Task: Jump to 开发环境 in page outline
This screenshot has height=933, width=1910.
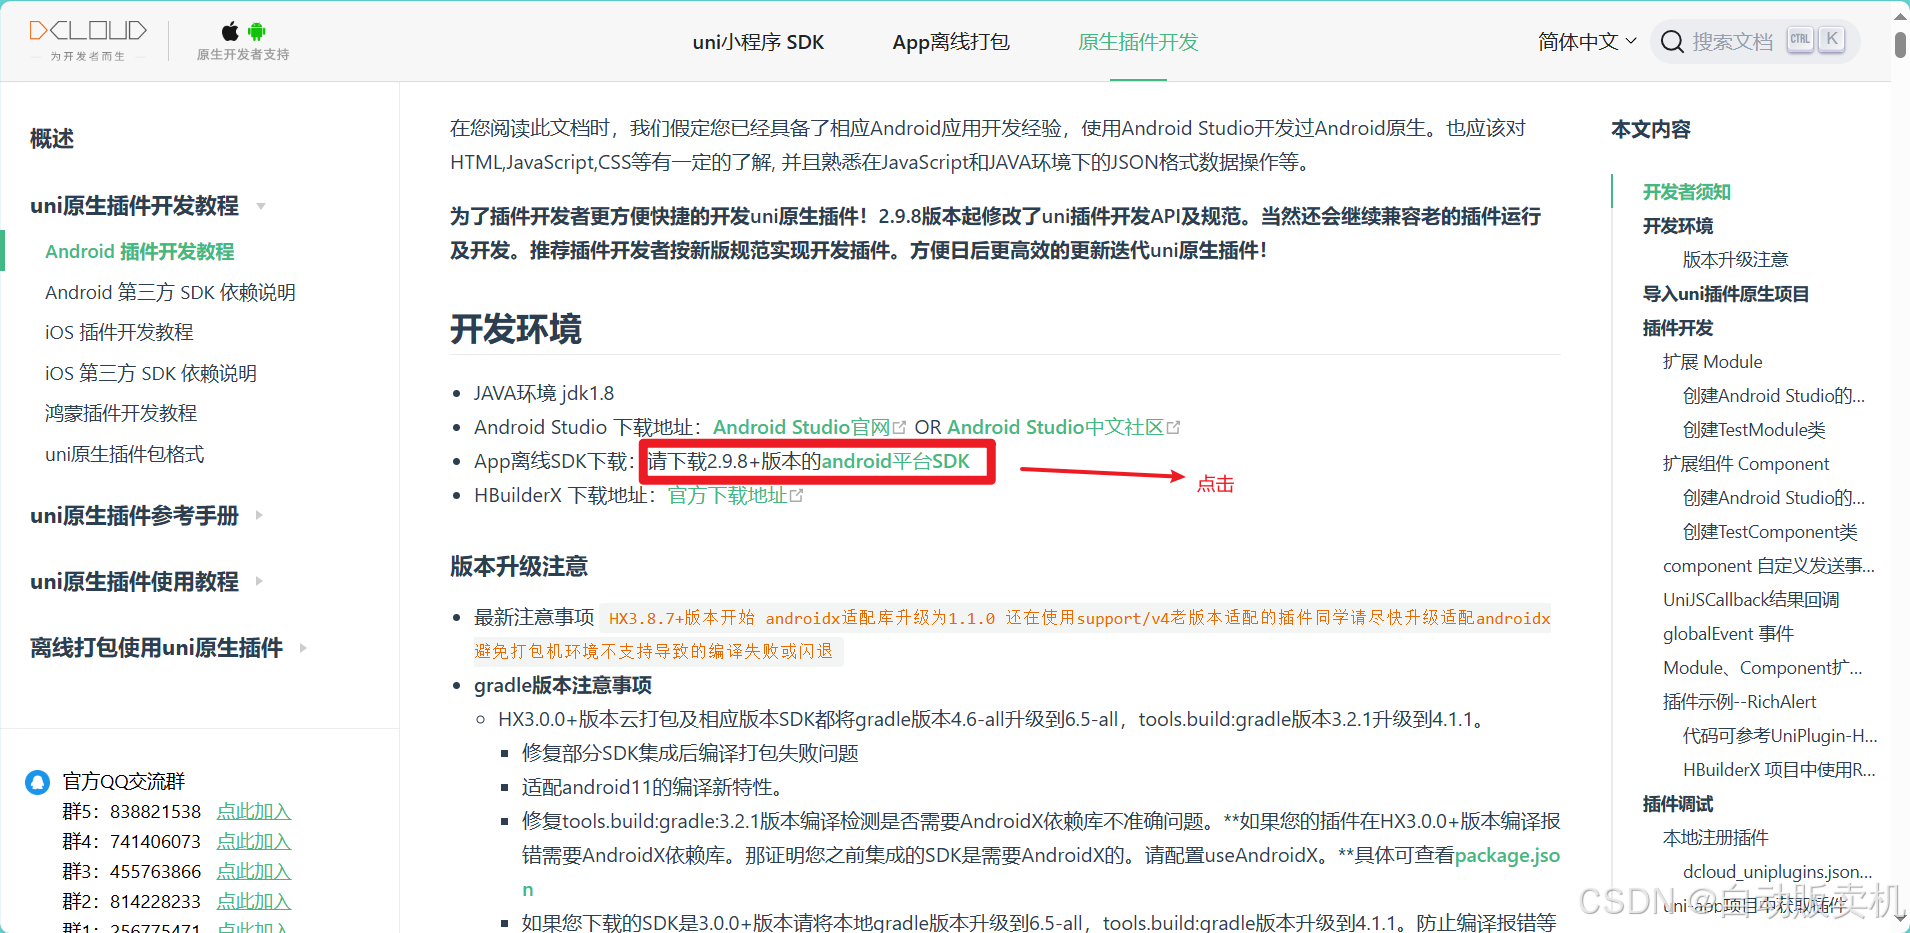Action: pyautogui.click(x=1678, y=226)
